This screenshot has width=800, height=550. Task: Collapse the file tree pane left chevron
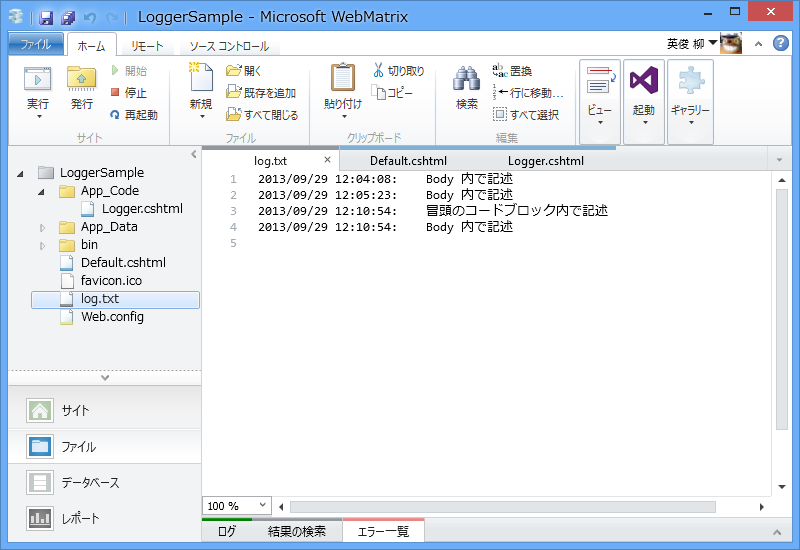(x=194, y=154)
